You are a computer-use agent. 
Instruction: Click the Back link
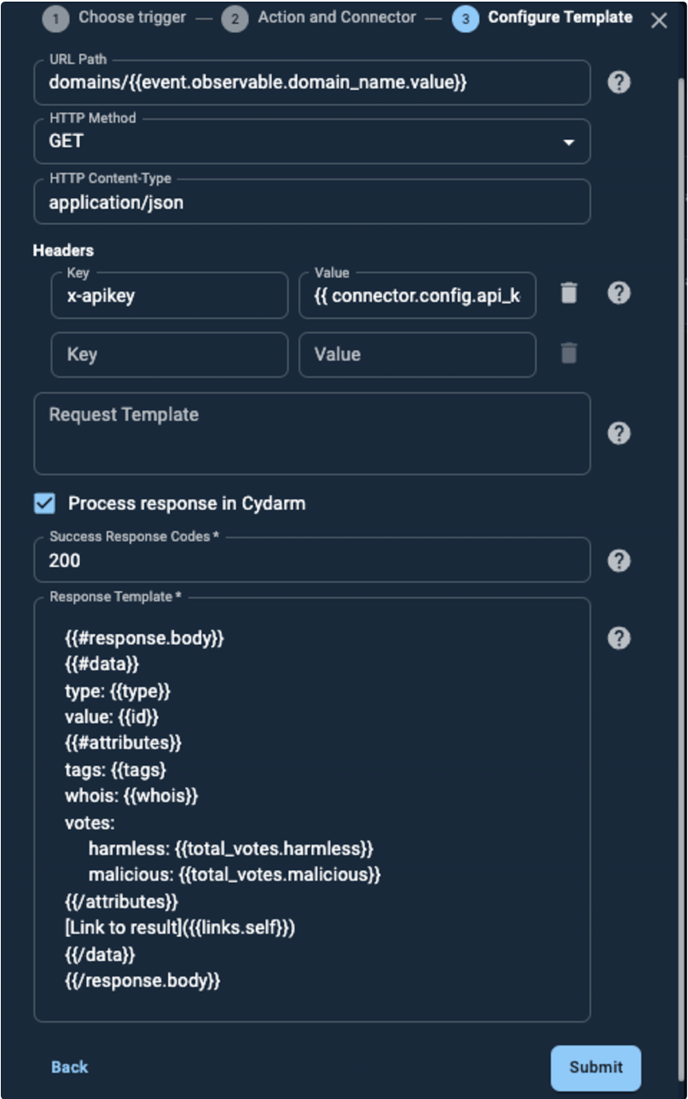pyautogui.click(x=69, y=1067)
